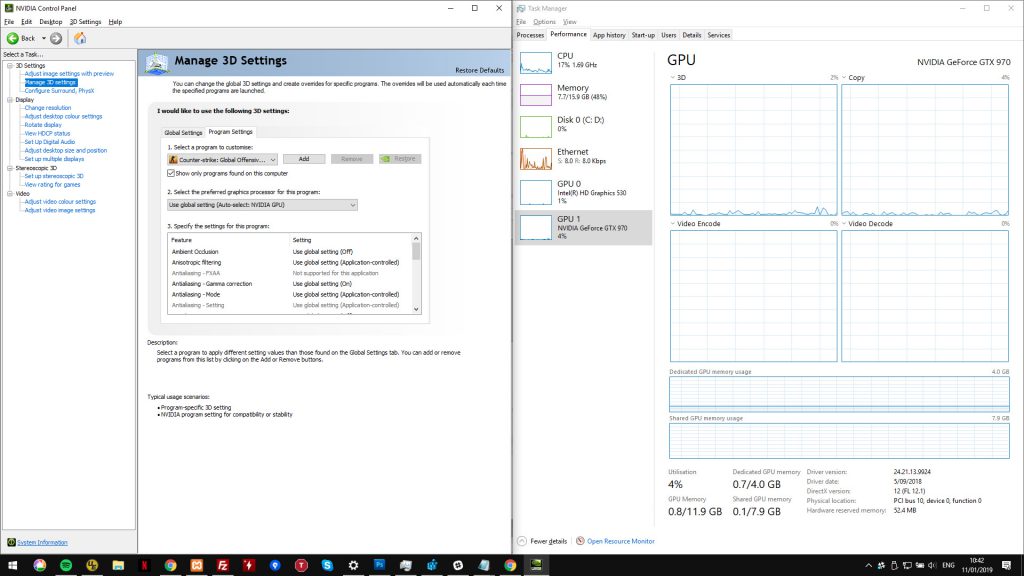Open the Back history dropdown arrow
Viewport: 1024px width, 576px height.
click(x=44, y=39)
